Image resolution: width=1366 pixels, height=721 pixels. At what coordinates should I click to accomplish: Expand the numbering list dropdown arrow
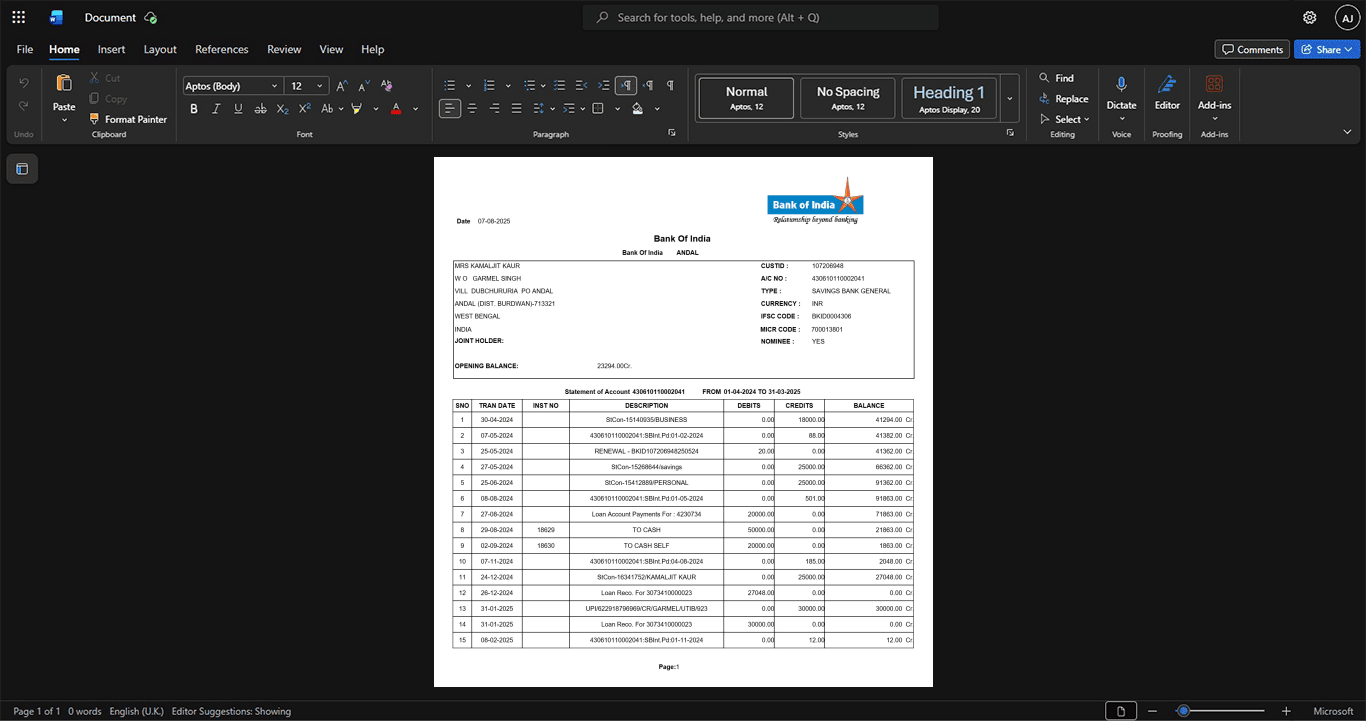pos(508,86)
